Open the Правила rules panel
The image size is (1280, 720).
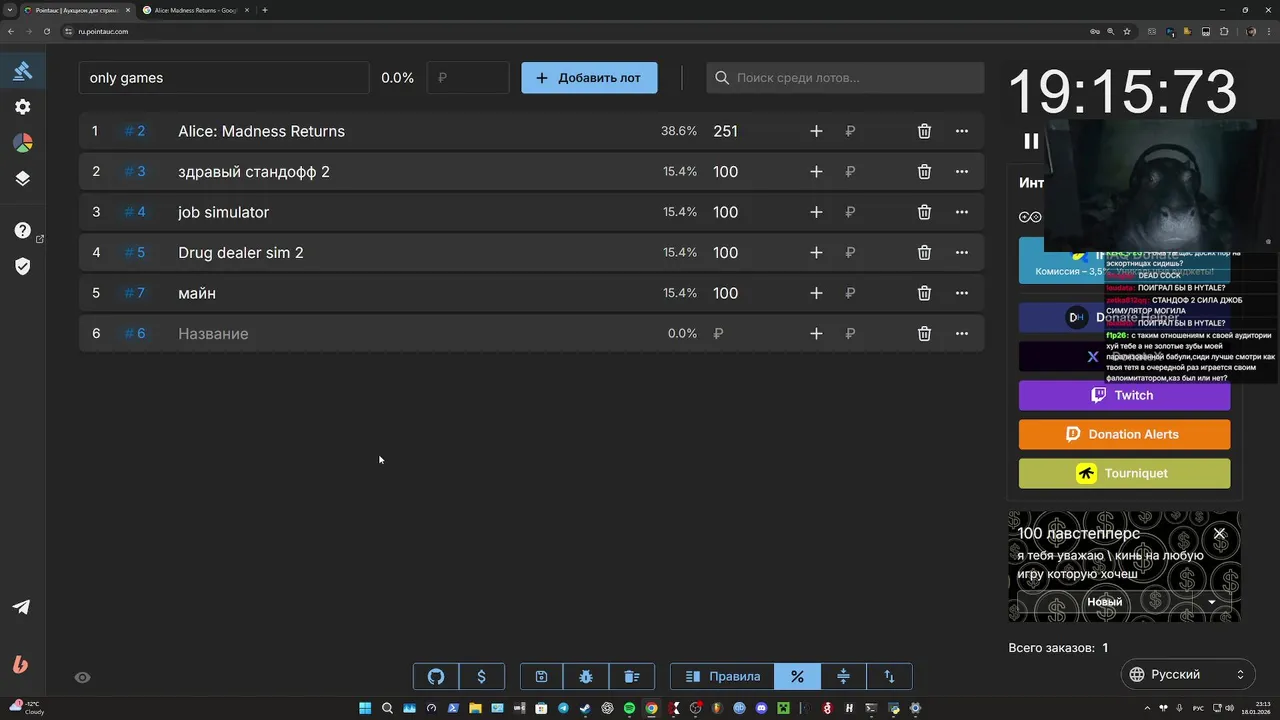pos(723,676)
